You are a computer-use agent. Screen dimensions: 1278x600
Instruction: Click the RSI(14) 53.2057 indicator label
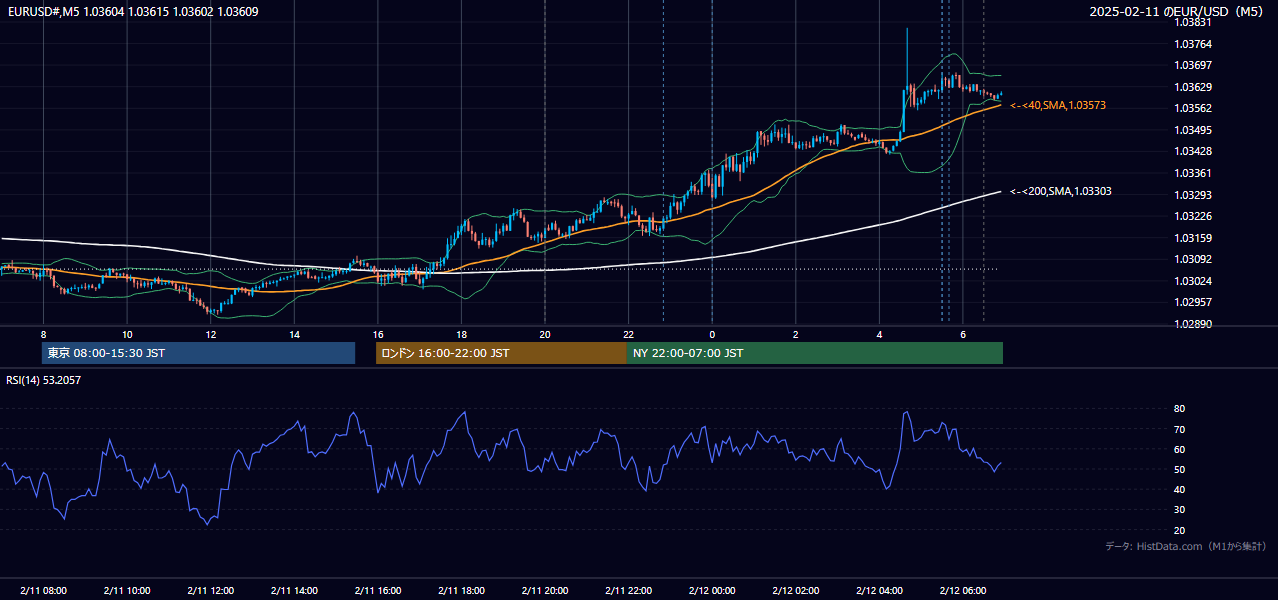(44, 380)
